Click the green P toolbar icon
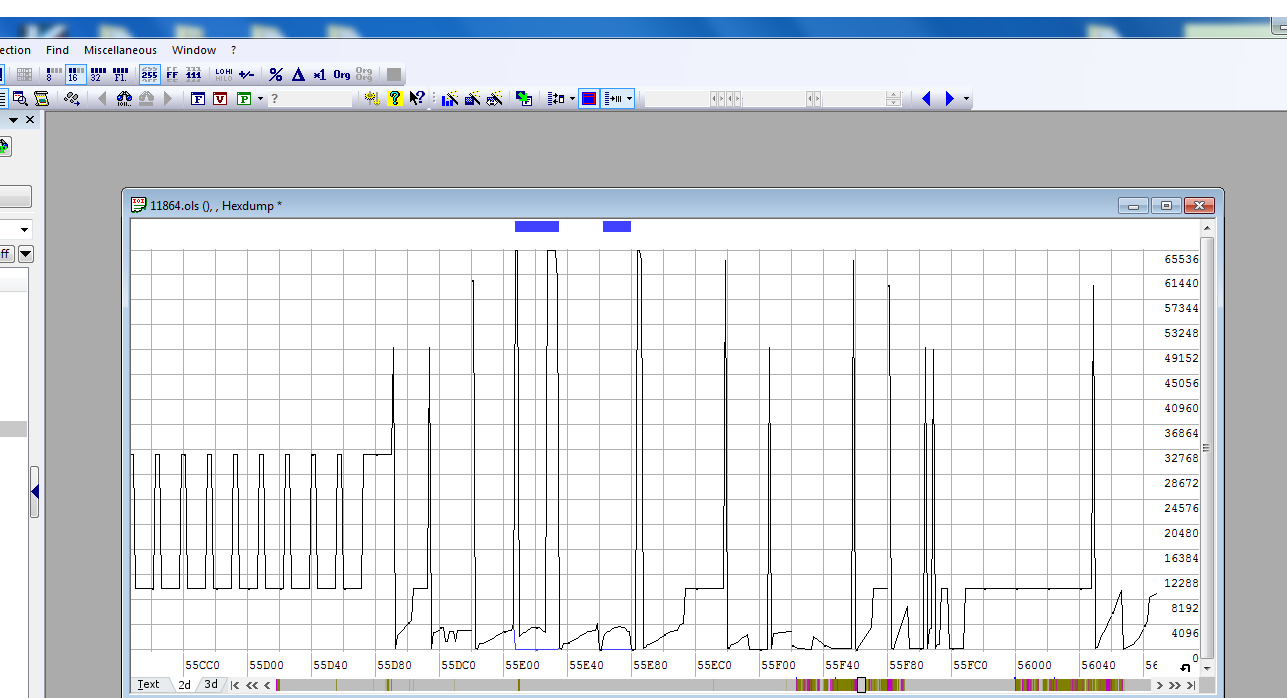The height and width of the screenshot is (698, 1287). pyautogui.click(x=244, y=99)
